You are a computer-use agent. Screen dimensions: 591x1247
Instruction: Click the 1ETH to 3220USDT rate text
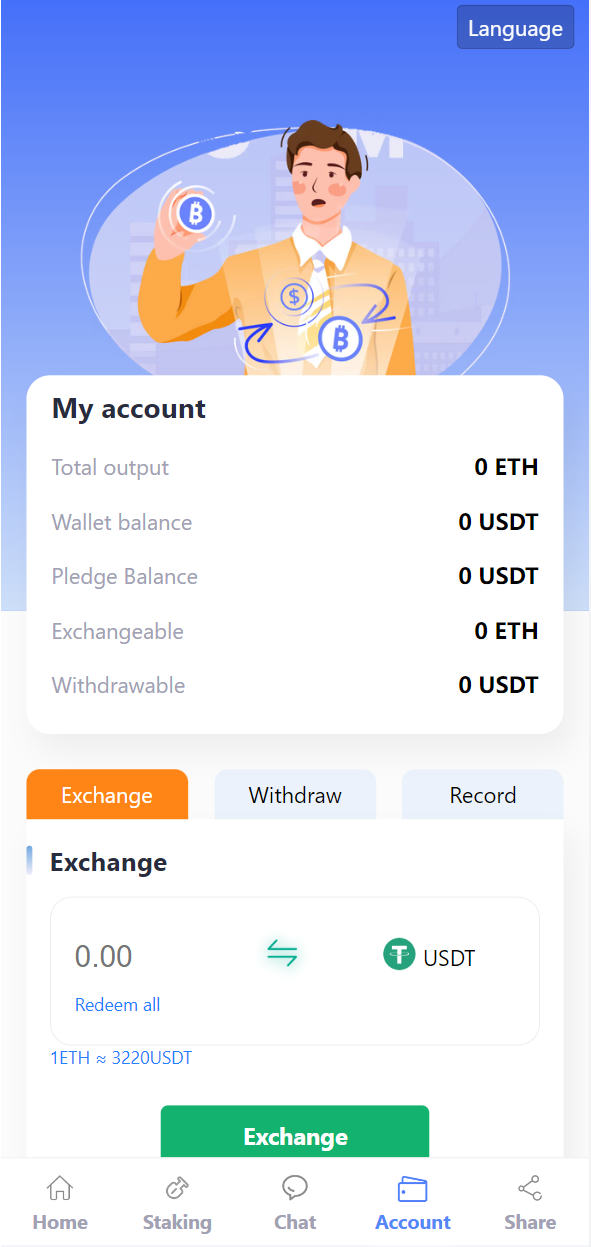click(x=120, y=1057)
